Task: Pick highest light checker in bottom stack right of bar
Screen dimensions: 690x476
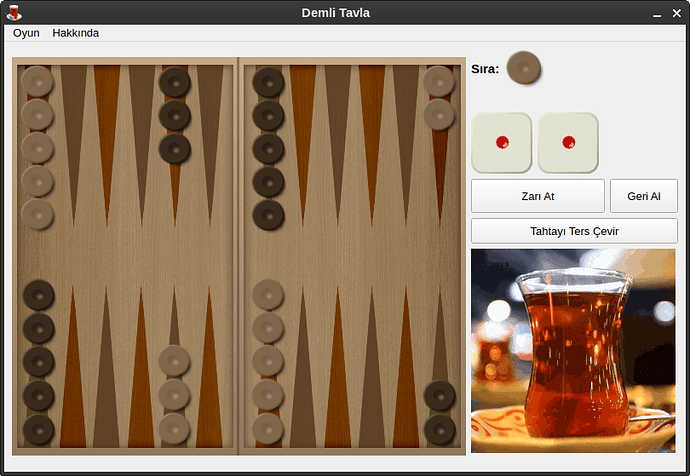Action: [268, 295]
